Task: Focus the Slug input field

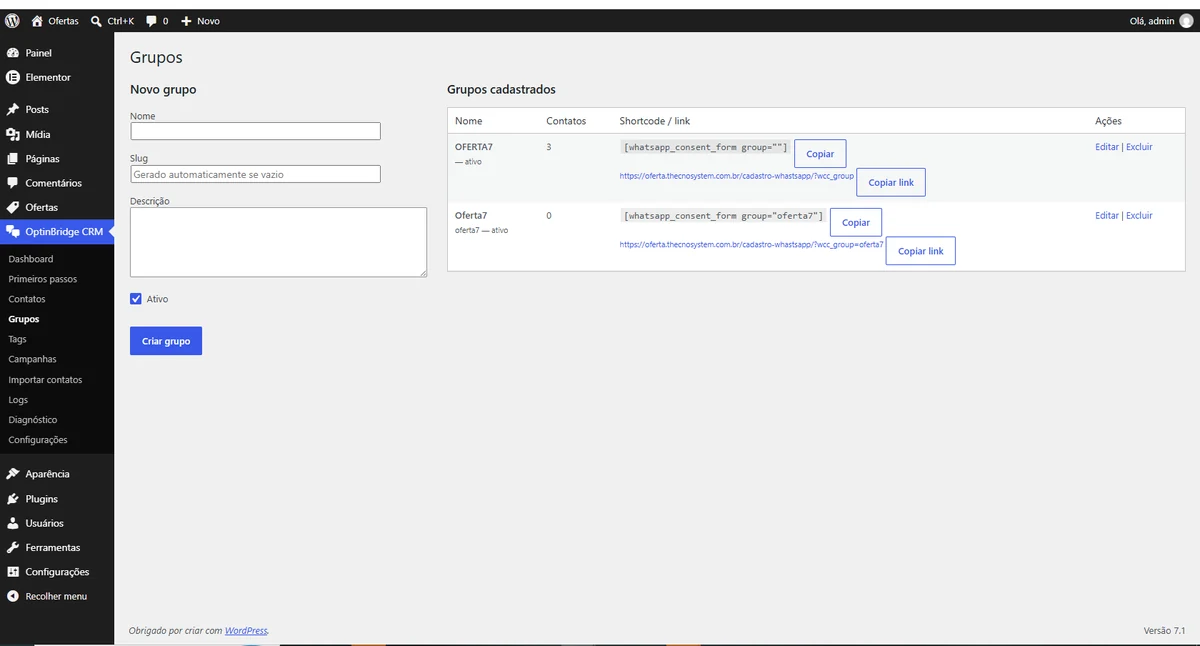Action: pyautogui.click(x=255, y=174)
